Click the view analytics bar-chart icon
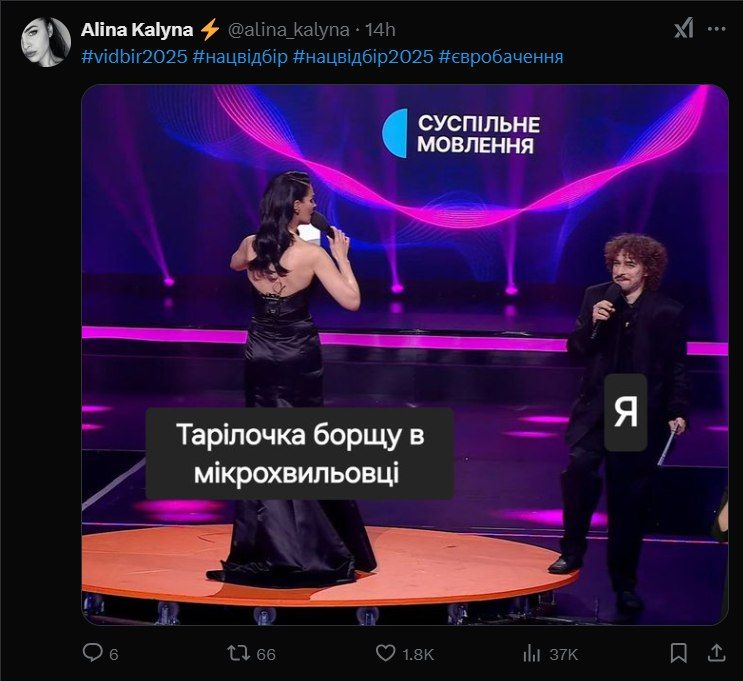 (x=532, y=653)
